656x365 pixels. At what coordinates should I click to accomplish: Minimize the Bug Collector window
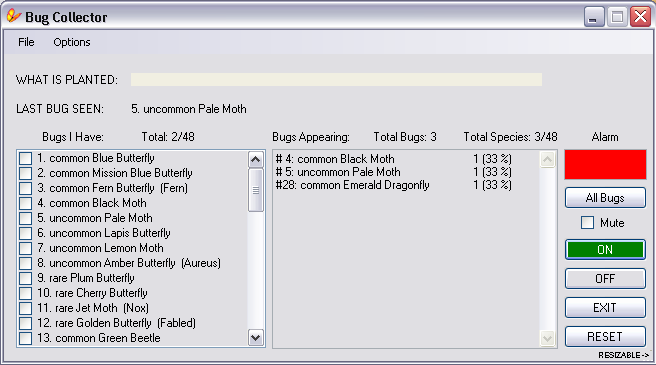(594, 17)
